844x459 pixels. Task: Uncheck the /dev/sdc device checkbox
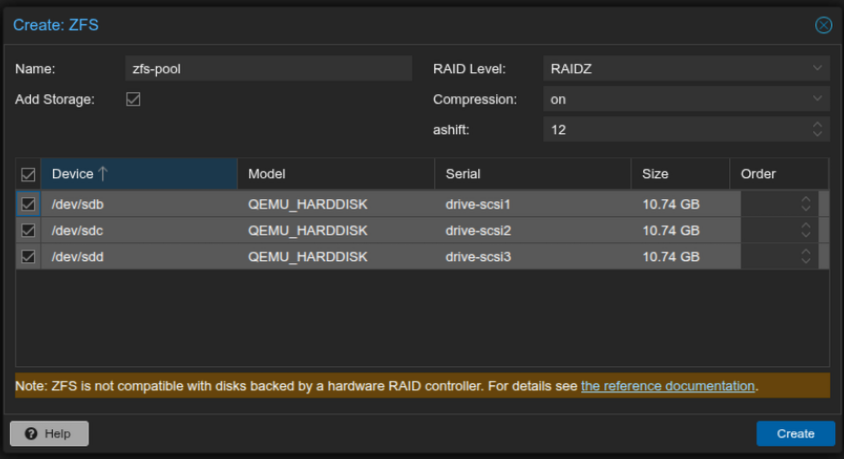pyautogui.click(x=28, y=230)
